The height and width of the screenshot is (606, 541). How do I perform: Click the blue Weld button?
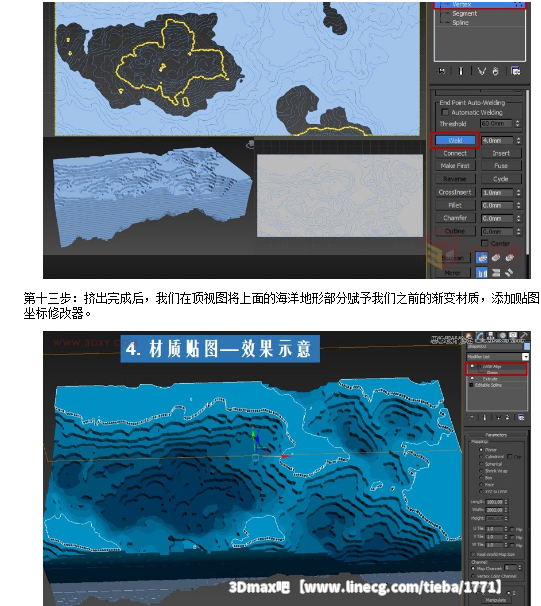pyautogui.click(x=455, y=140)
